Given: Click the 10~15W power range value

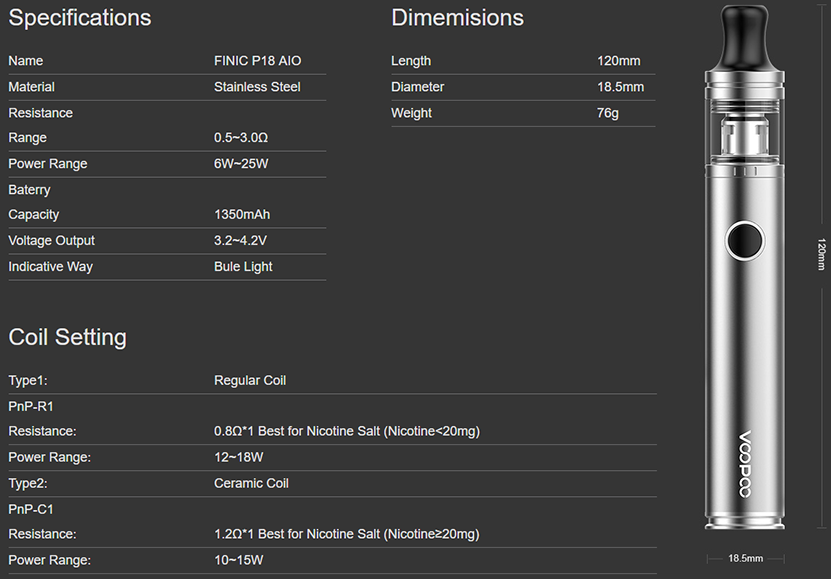Looking at the screenshot, I should 238,560.
